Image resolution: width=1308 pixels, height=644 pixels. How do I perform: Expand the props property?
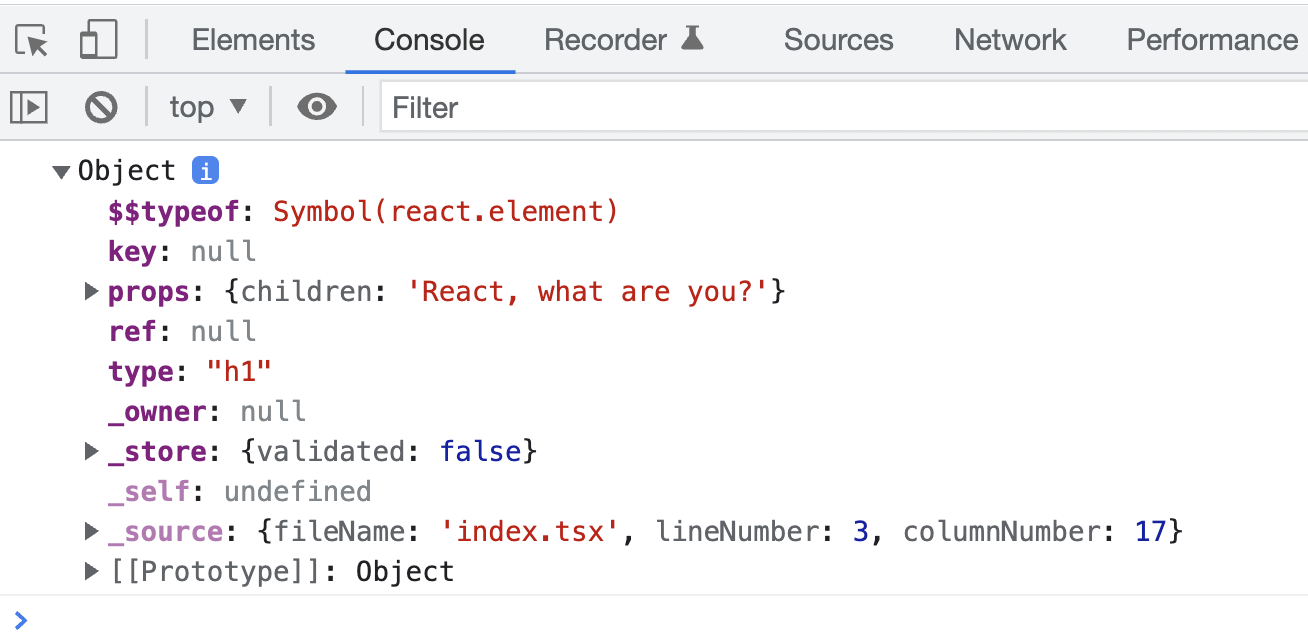click(x=92, y=292)
